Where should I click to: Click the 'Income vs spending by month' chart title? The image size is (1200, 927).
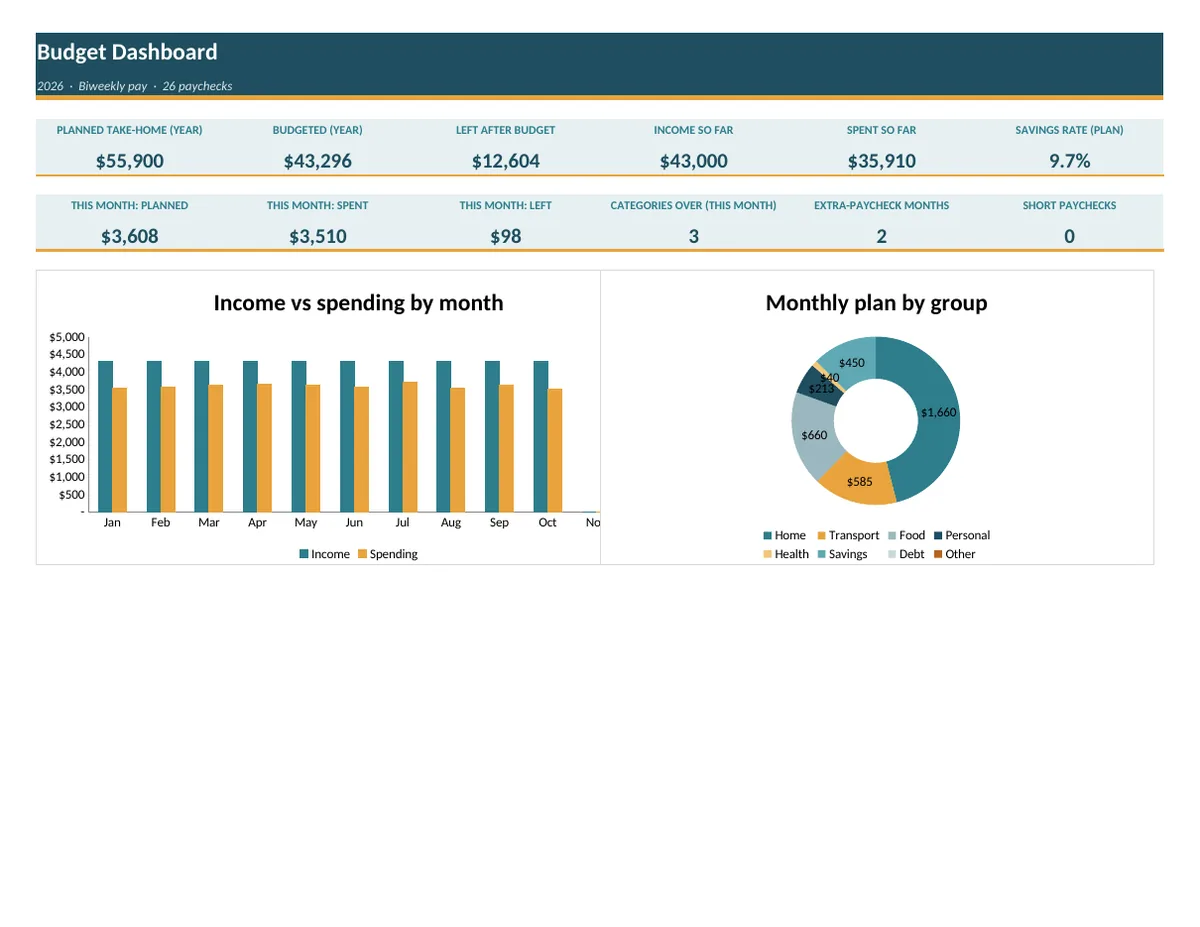tap(358, 303)
